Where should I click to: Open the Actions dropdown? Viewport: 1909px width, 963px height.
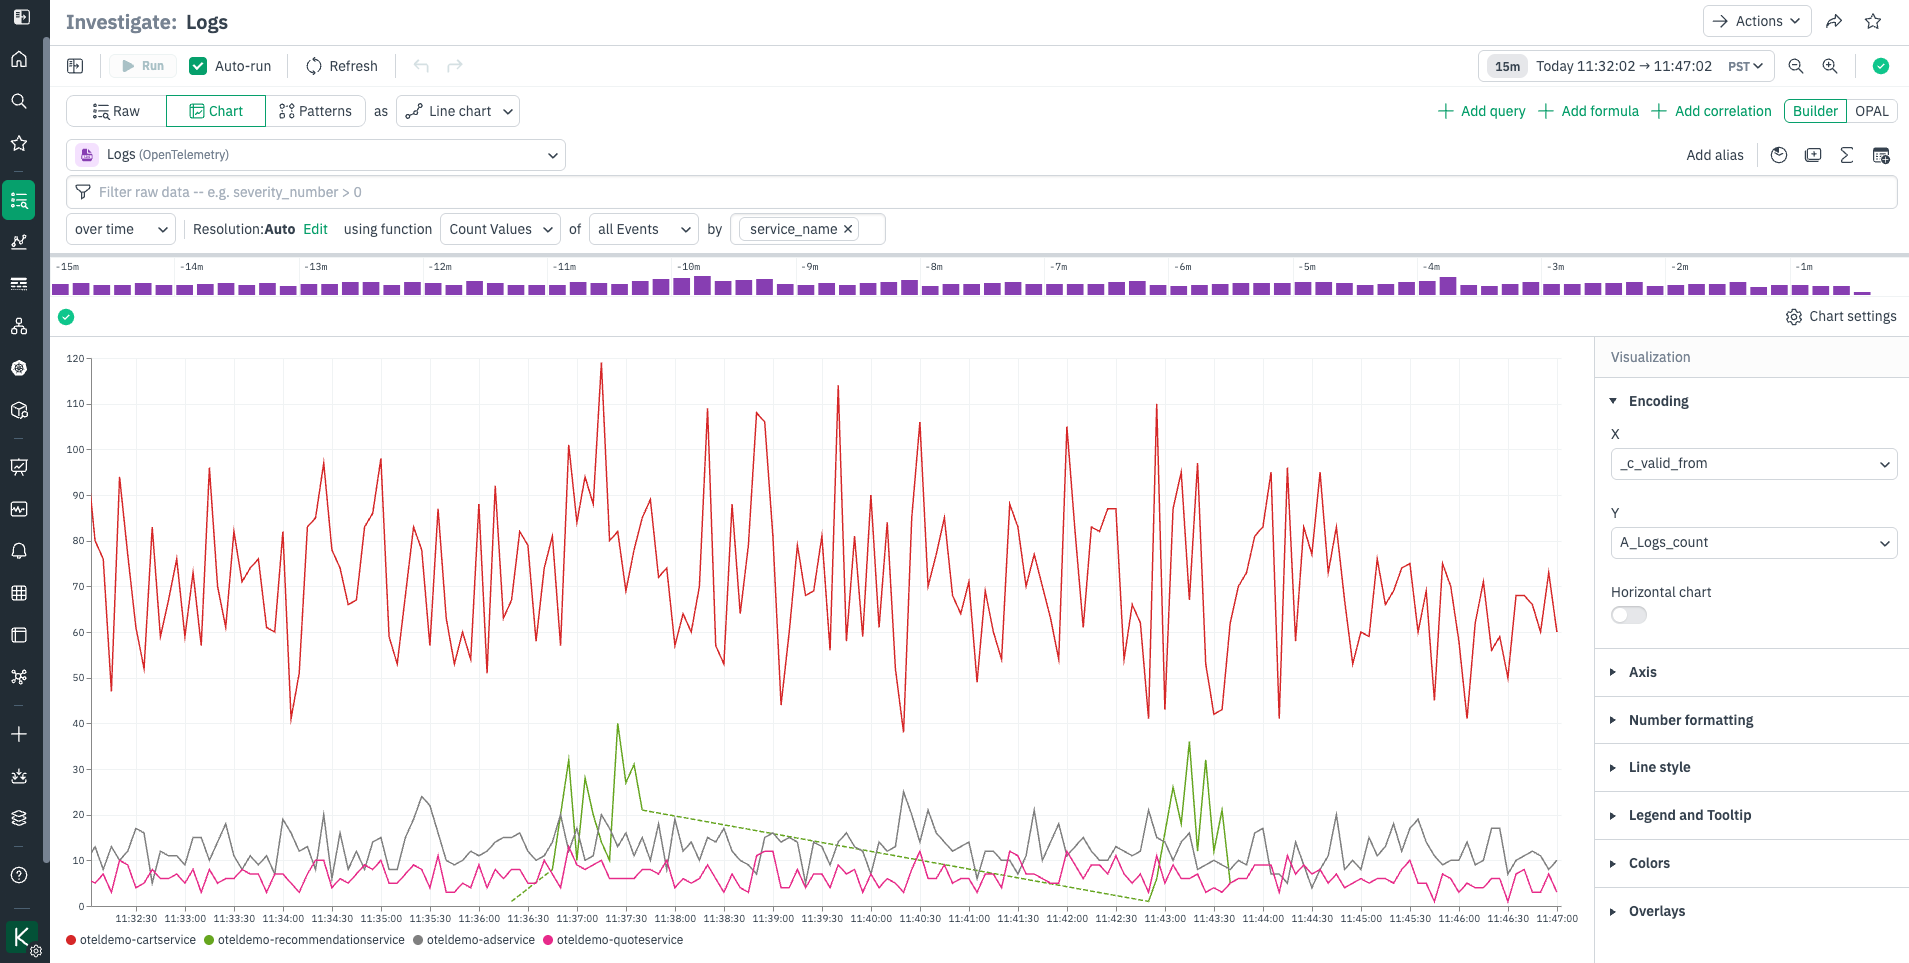(x=1757, y=21)
